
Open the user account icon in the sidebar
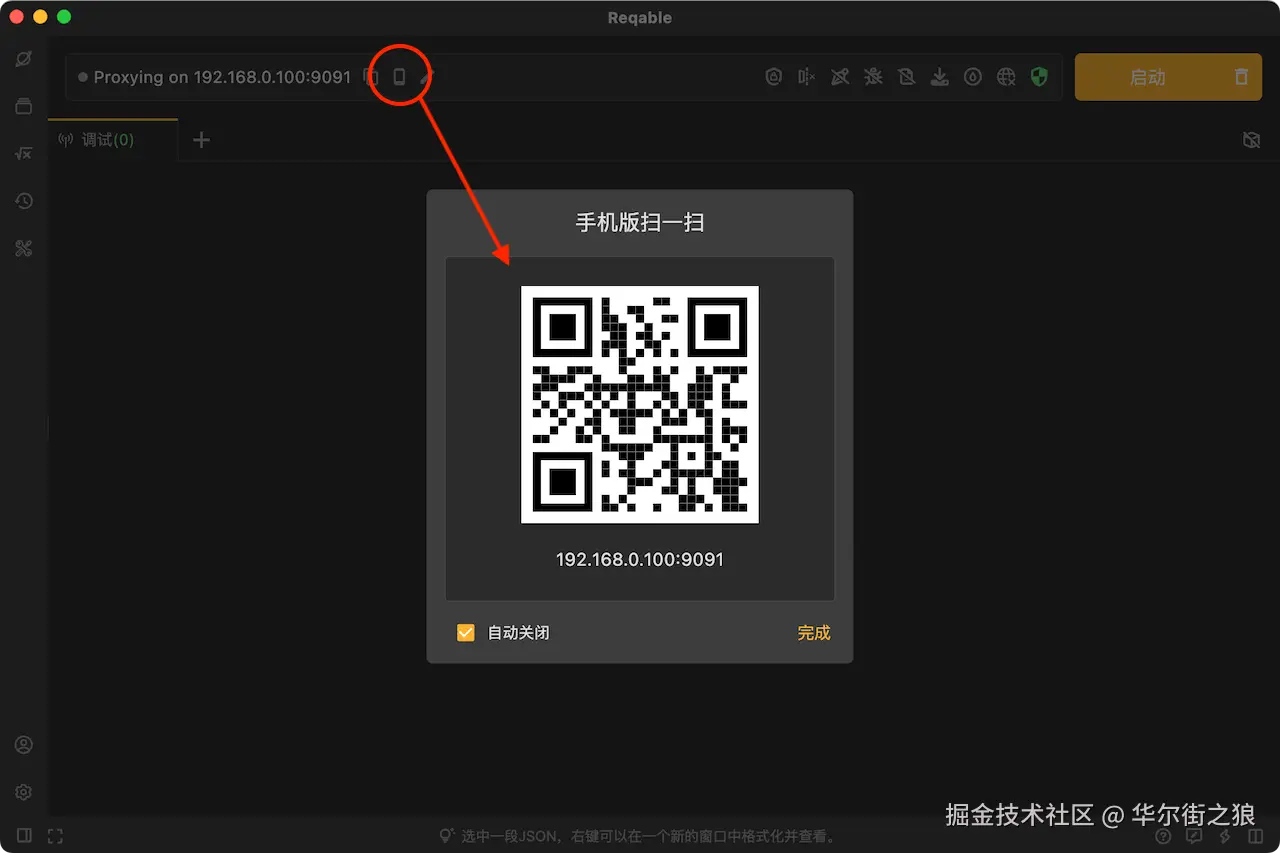(24, 745)
